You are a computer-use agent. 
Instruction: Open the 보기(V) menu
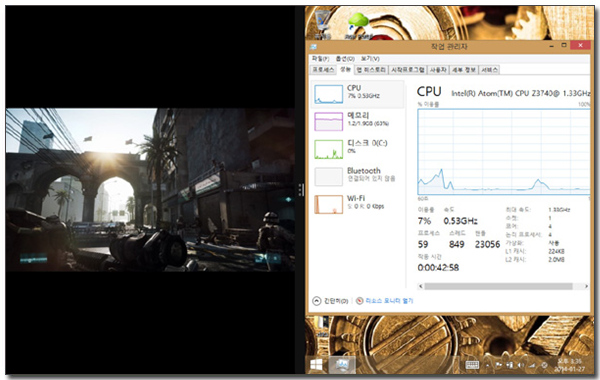(x=370, y=59)
